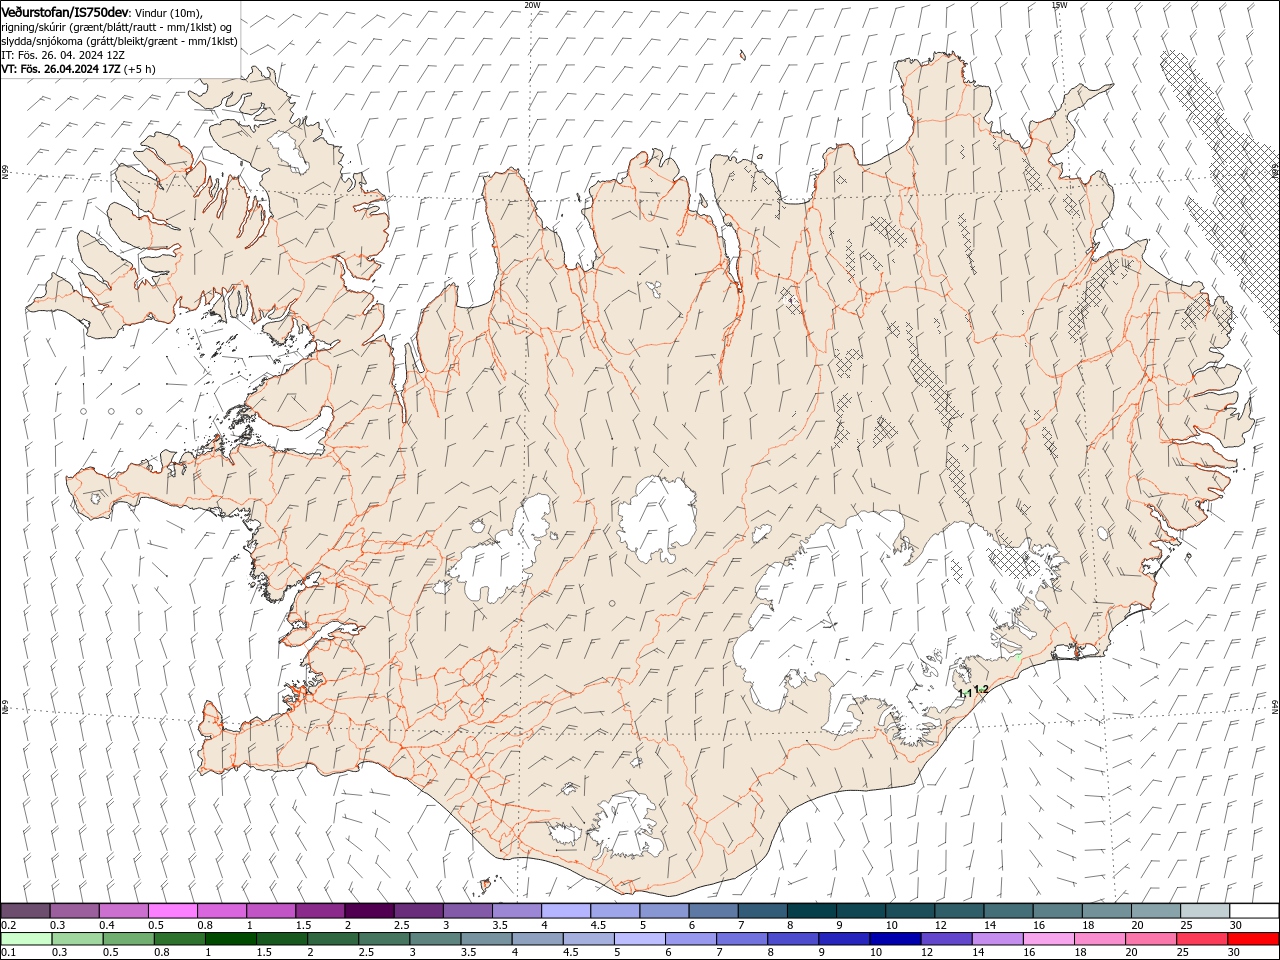The image size is (1280, 960).
Task: Click the '0.2' label on upper scale
Action: [9, 925]
